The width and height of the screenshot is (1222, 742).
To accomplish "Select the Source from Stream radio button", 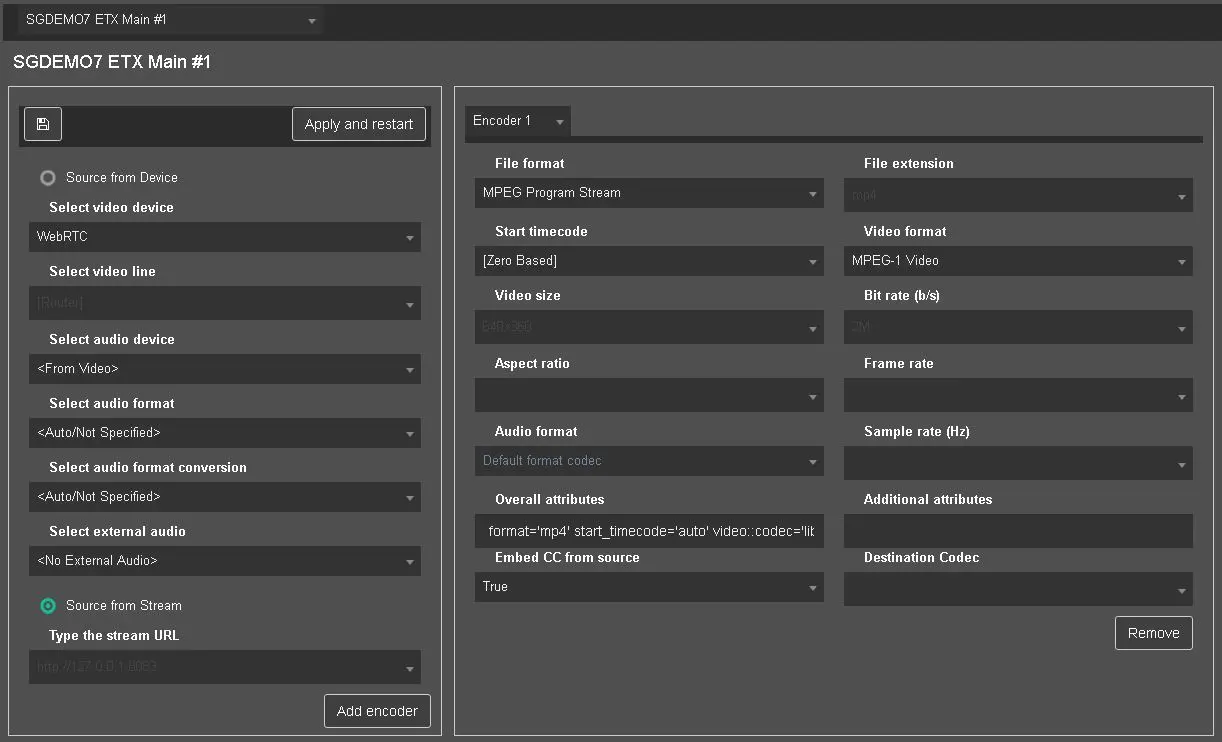I will click(x=48, y=606).
